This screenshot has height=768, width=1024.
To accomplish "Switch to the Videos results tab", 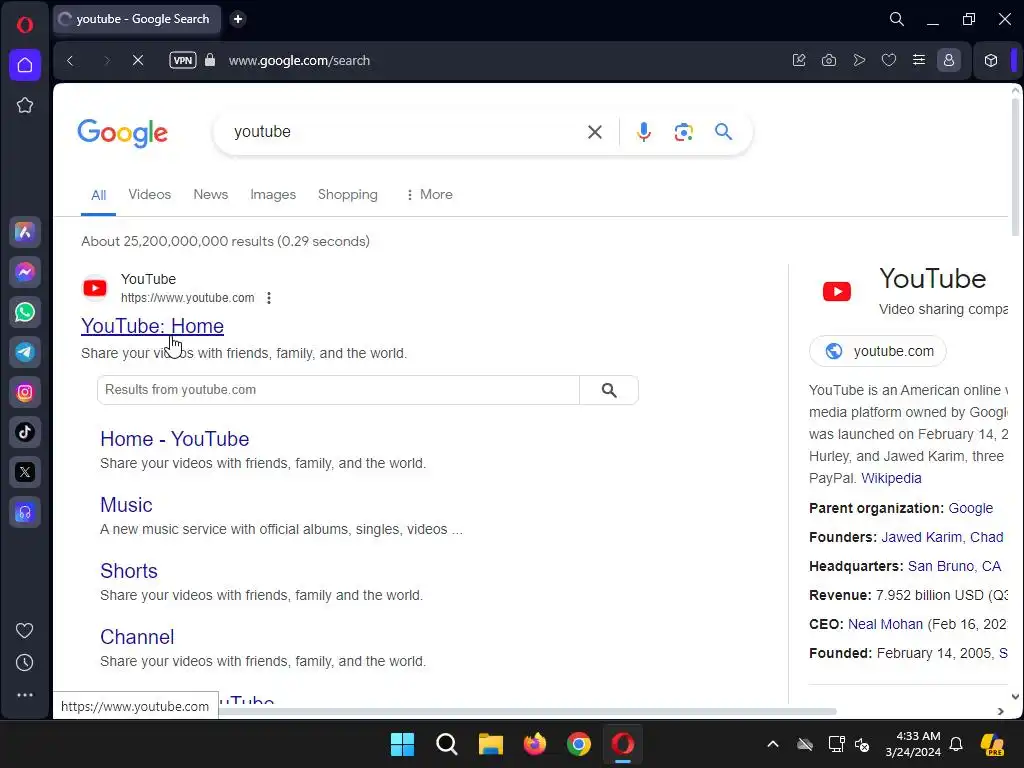I will tap(150, 195).
